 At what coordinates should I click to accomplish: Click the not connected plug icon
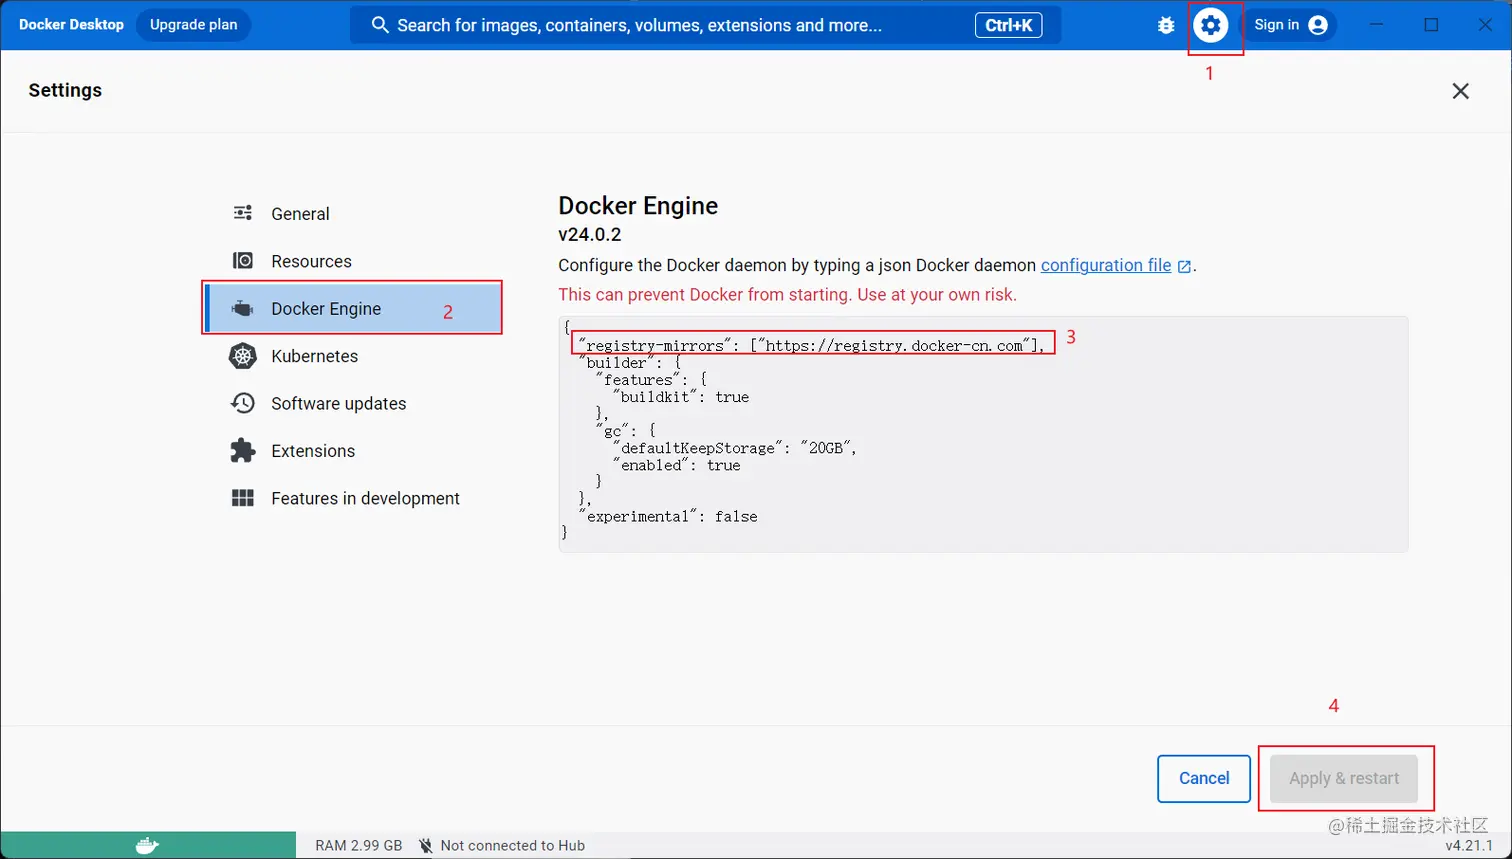coord(426,846)
